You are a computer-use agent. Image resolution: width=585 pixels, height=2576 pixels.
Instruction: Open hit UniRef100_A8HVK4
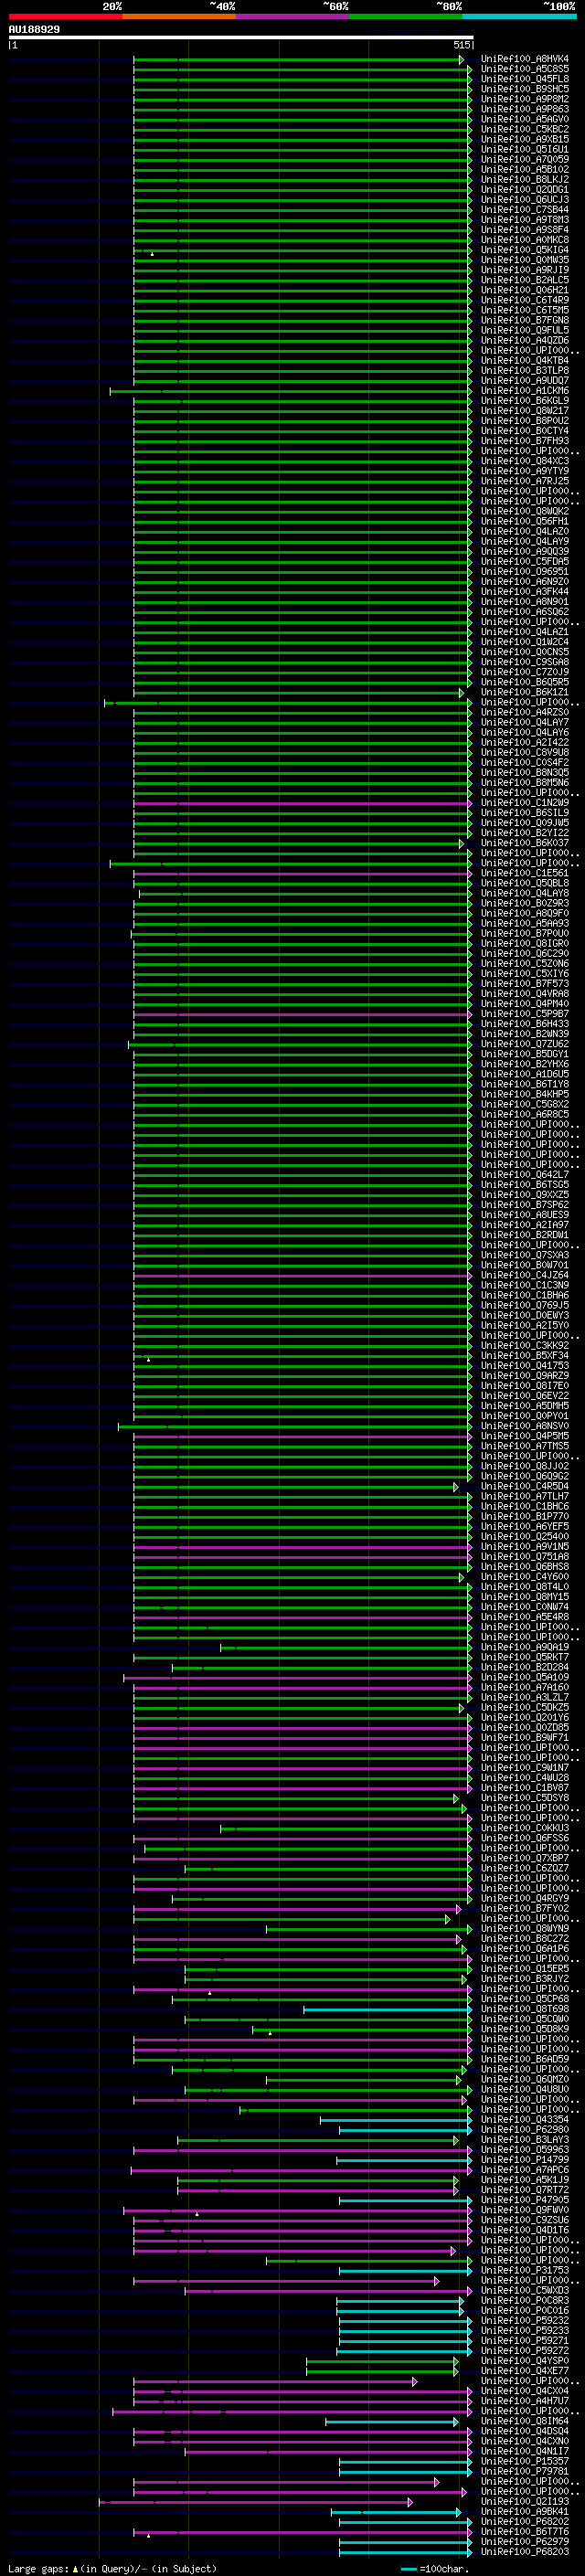click(525, 59)
